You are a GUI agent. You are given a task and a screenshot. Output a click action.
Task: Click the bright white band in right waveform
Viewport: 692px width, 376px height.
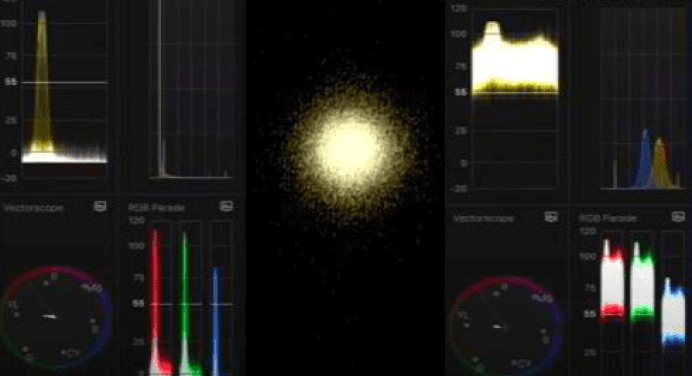[515, 64]
